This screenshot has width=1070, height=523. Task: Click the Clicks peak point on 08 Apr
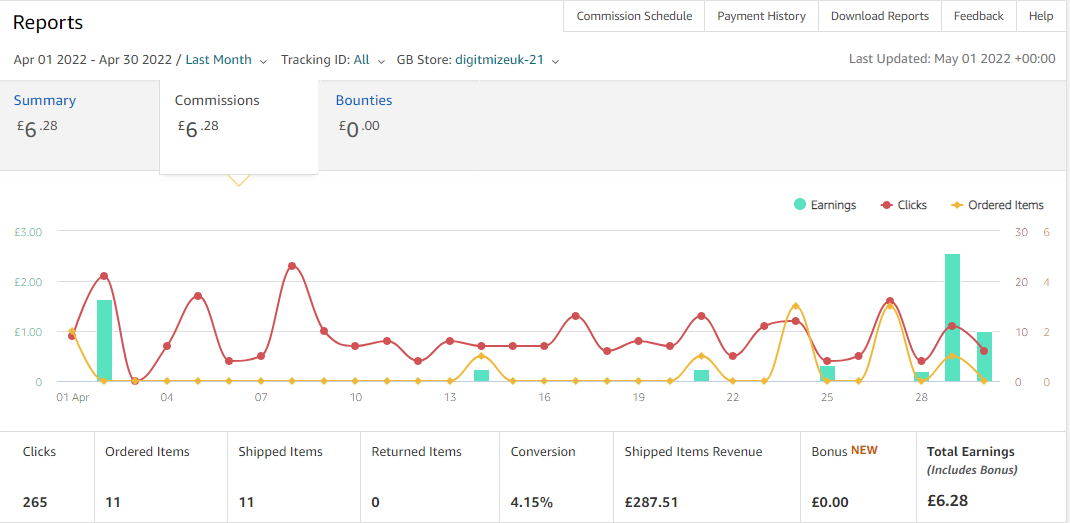click(x=292, y=266)
